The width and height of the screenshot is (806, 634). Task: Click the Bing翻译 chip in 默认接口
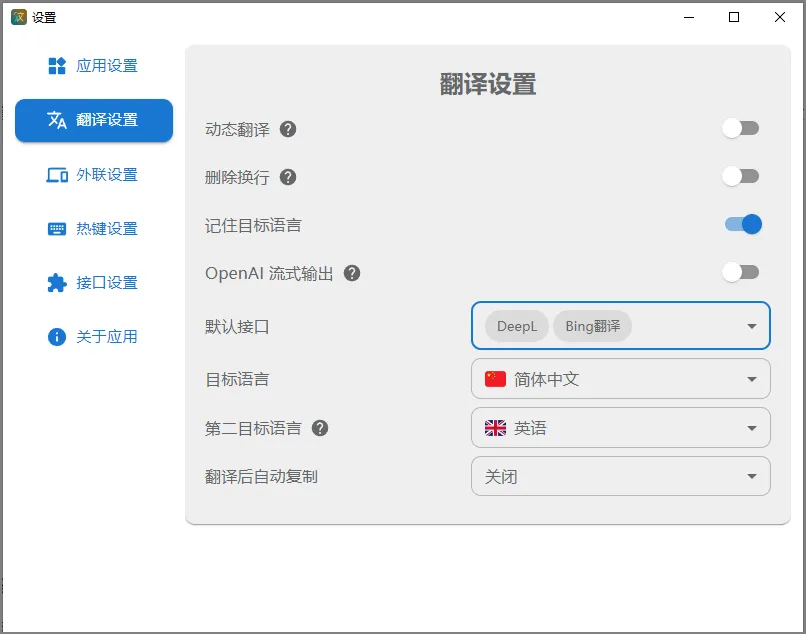pos(592,326)
